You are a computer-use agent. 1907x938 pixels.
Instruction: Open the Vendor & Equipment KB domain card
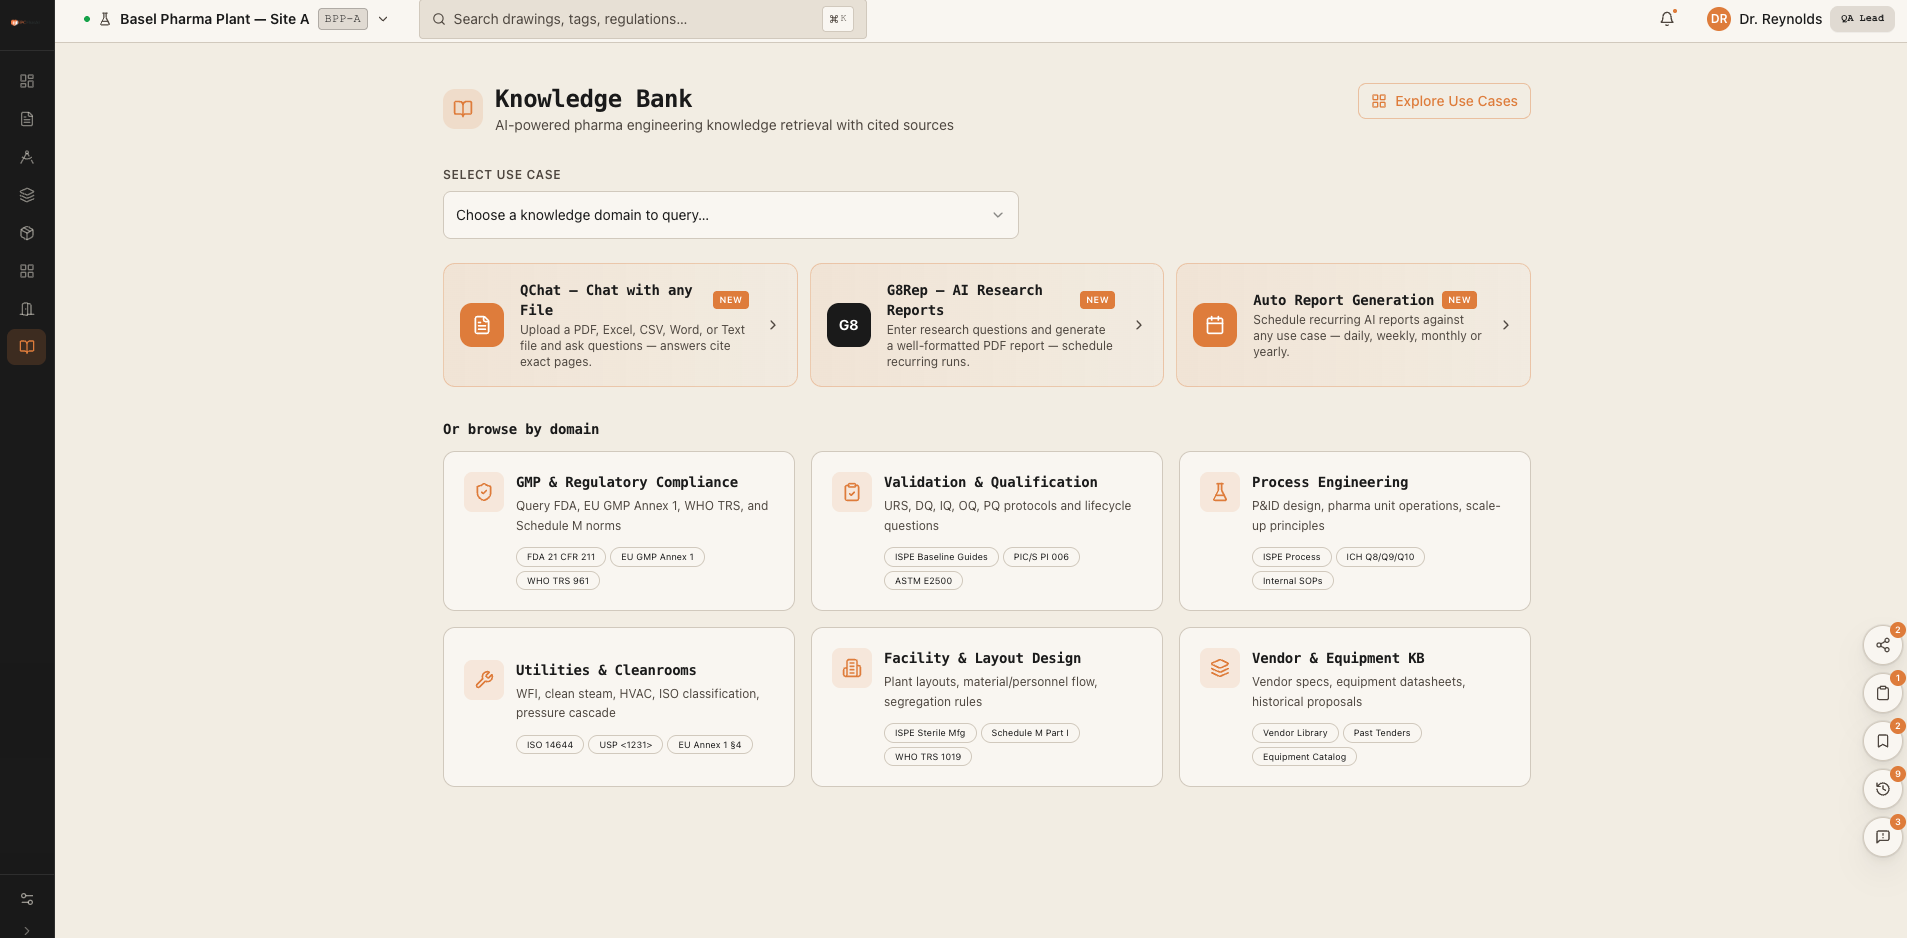pos(1355,707)
